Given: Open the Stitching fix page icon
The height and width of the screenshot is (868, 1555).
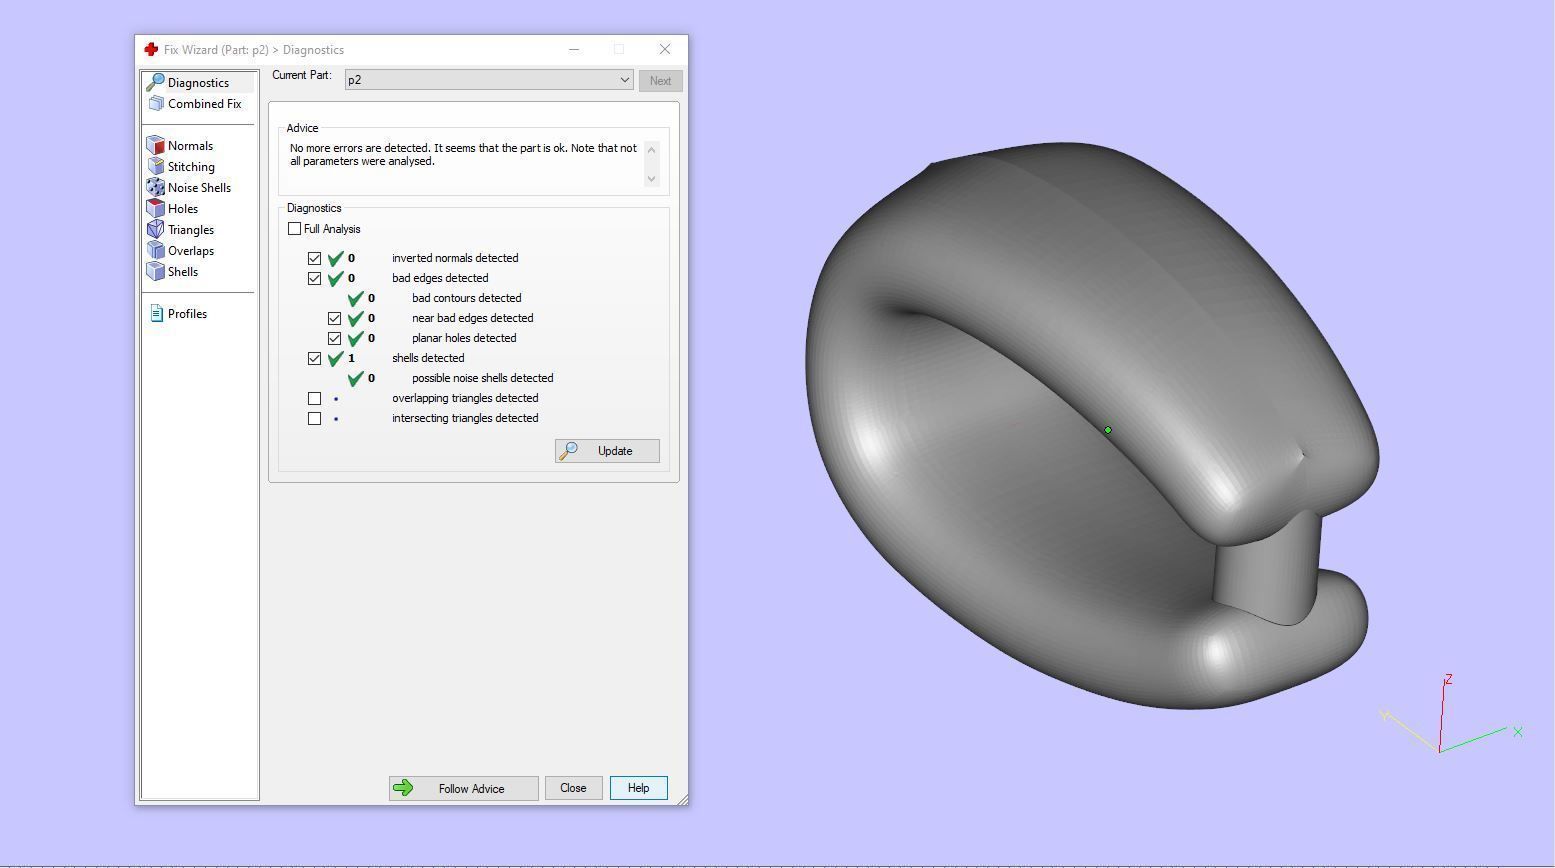Looking at the screenshot, I should click(x=155, y=167).
